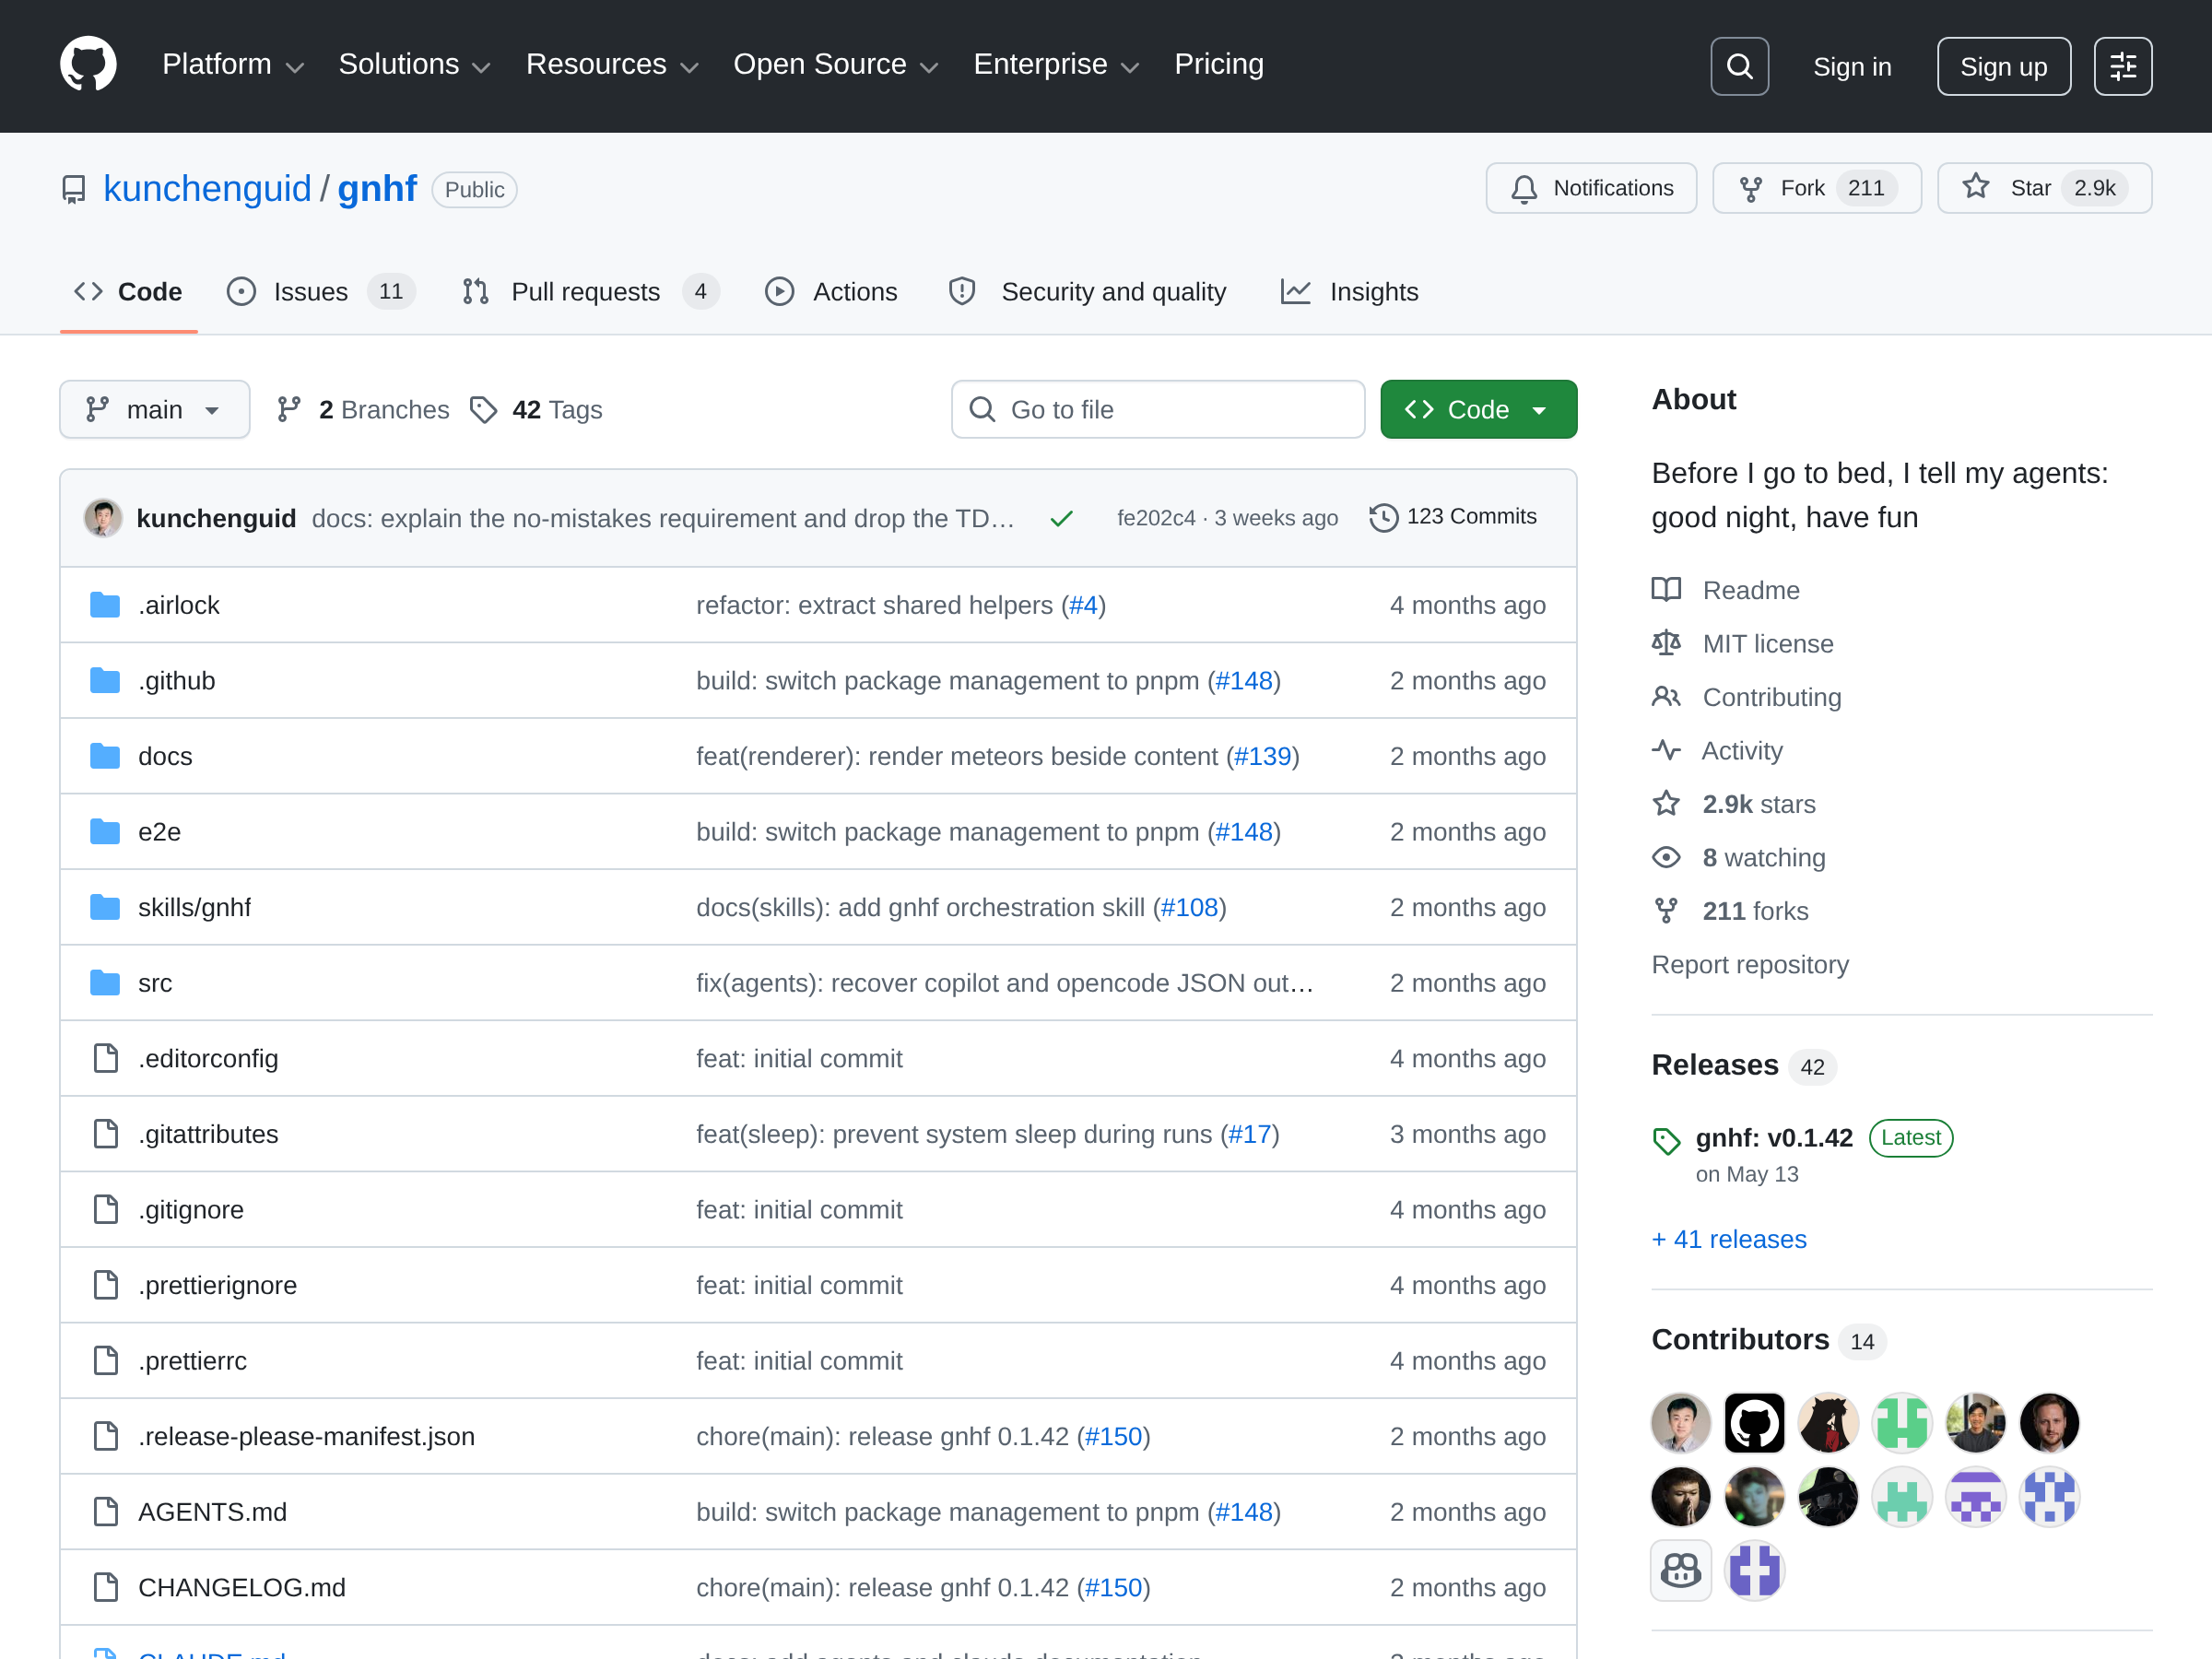Expand the Enterprise menu
The height and width of the screenshot is (1659, 2212).
click(1056, 65)
